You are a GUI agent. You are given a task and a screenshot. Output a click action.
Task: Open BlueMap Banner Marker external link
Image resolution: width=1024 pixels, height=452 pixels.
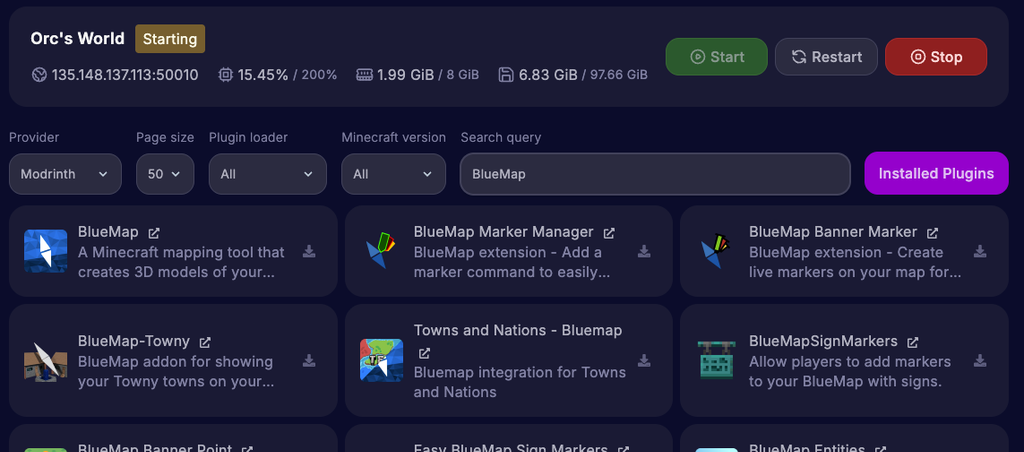[933, 233]
